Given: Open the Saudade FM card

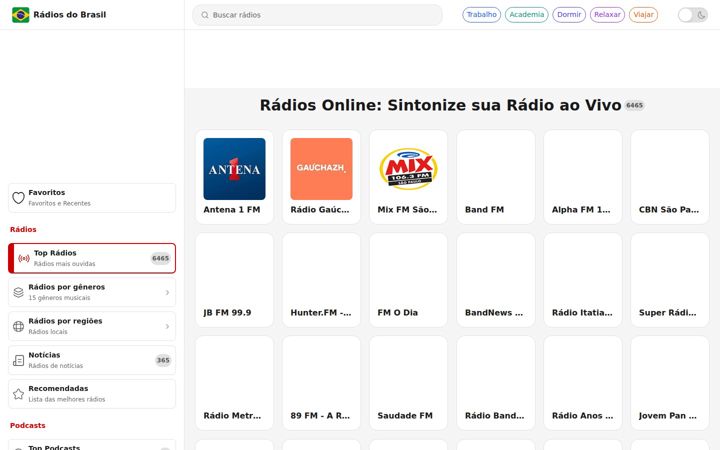Looking at the screenshot, I should coord(408,383).
